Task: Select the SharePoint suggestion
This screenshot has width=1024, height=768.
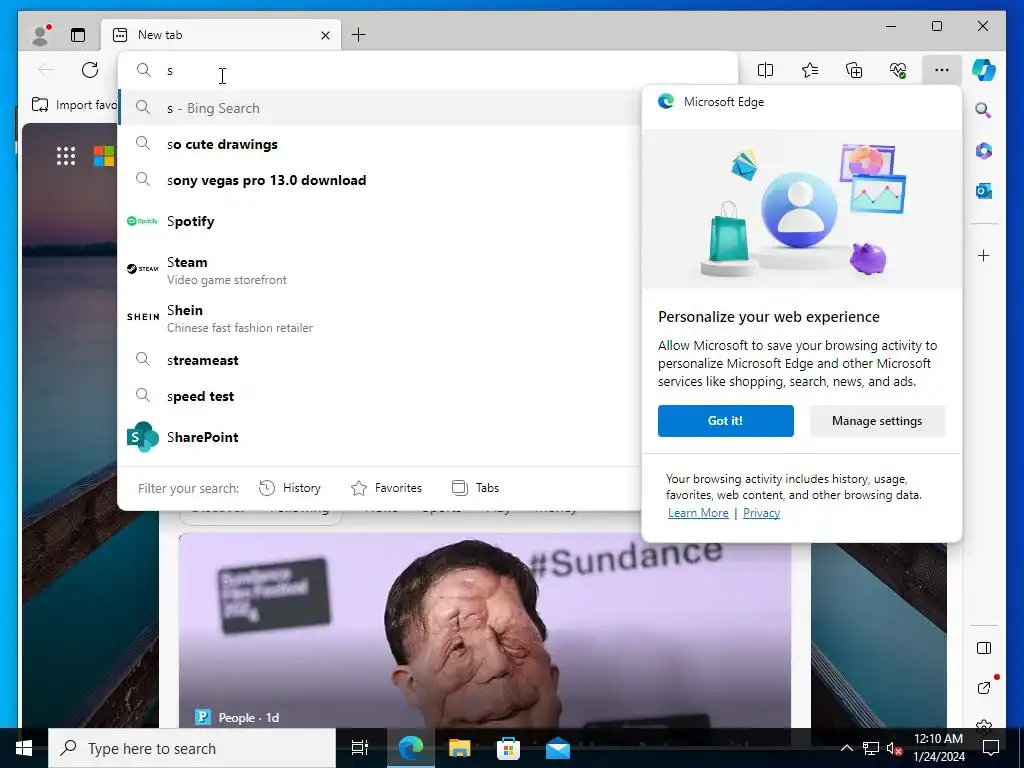Action: (x=379, y=437)
